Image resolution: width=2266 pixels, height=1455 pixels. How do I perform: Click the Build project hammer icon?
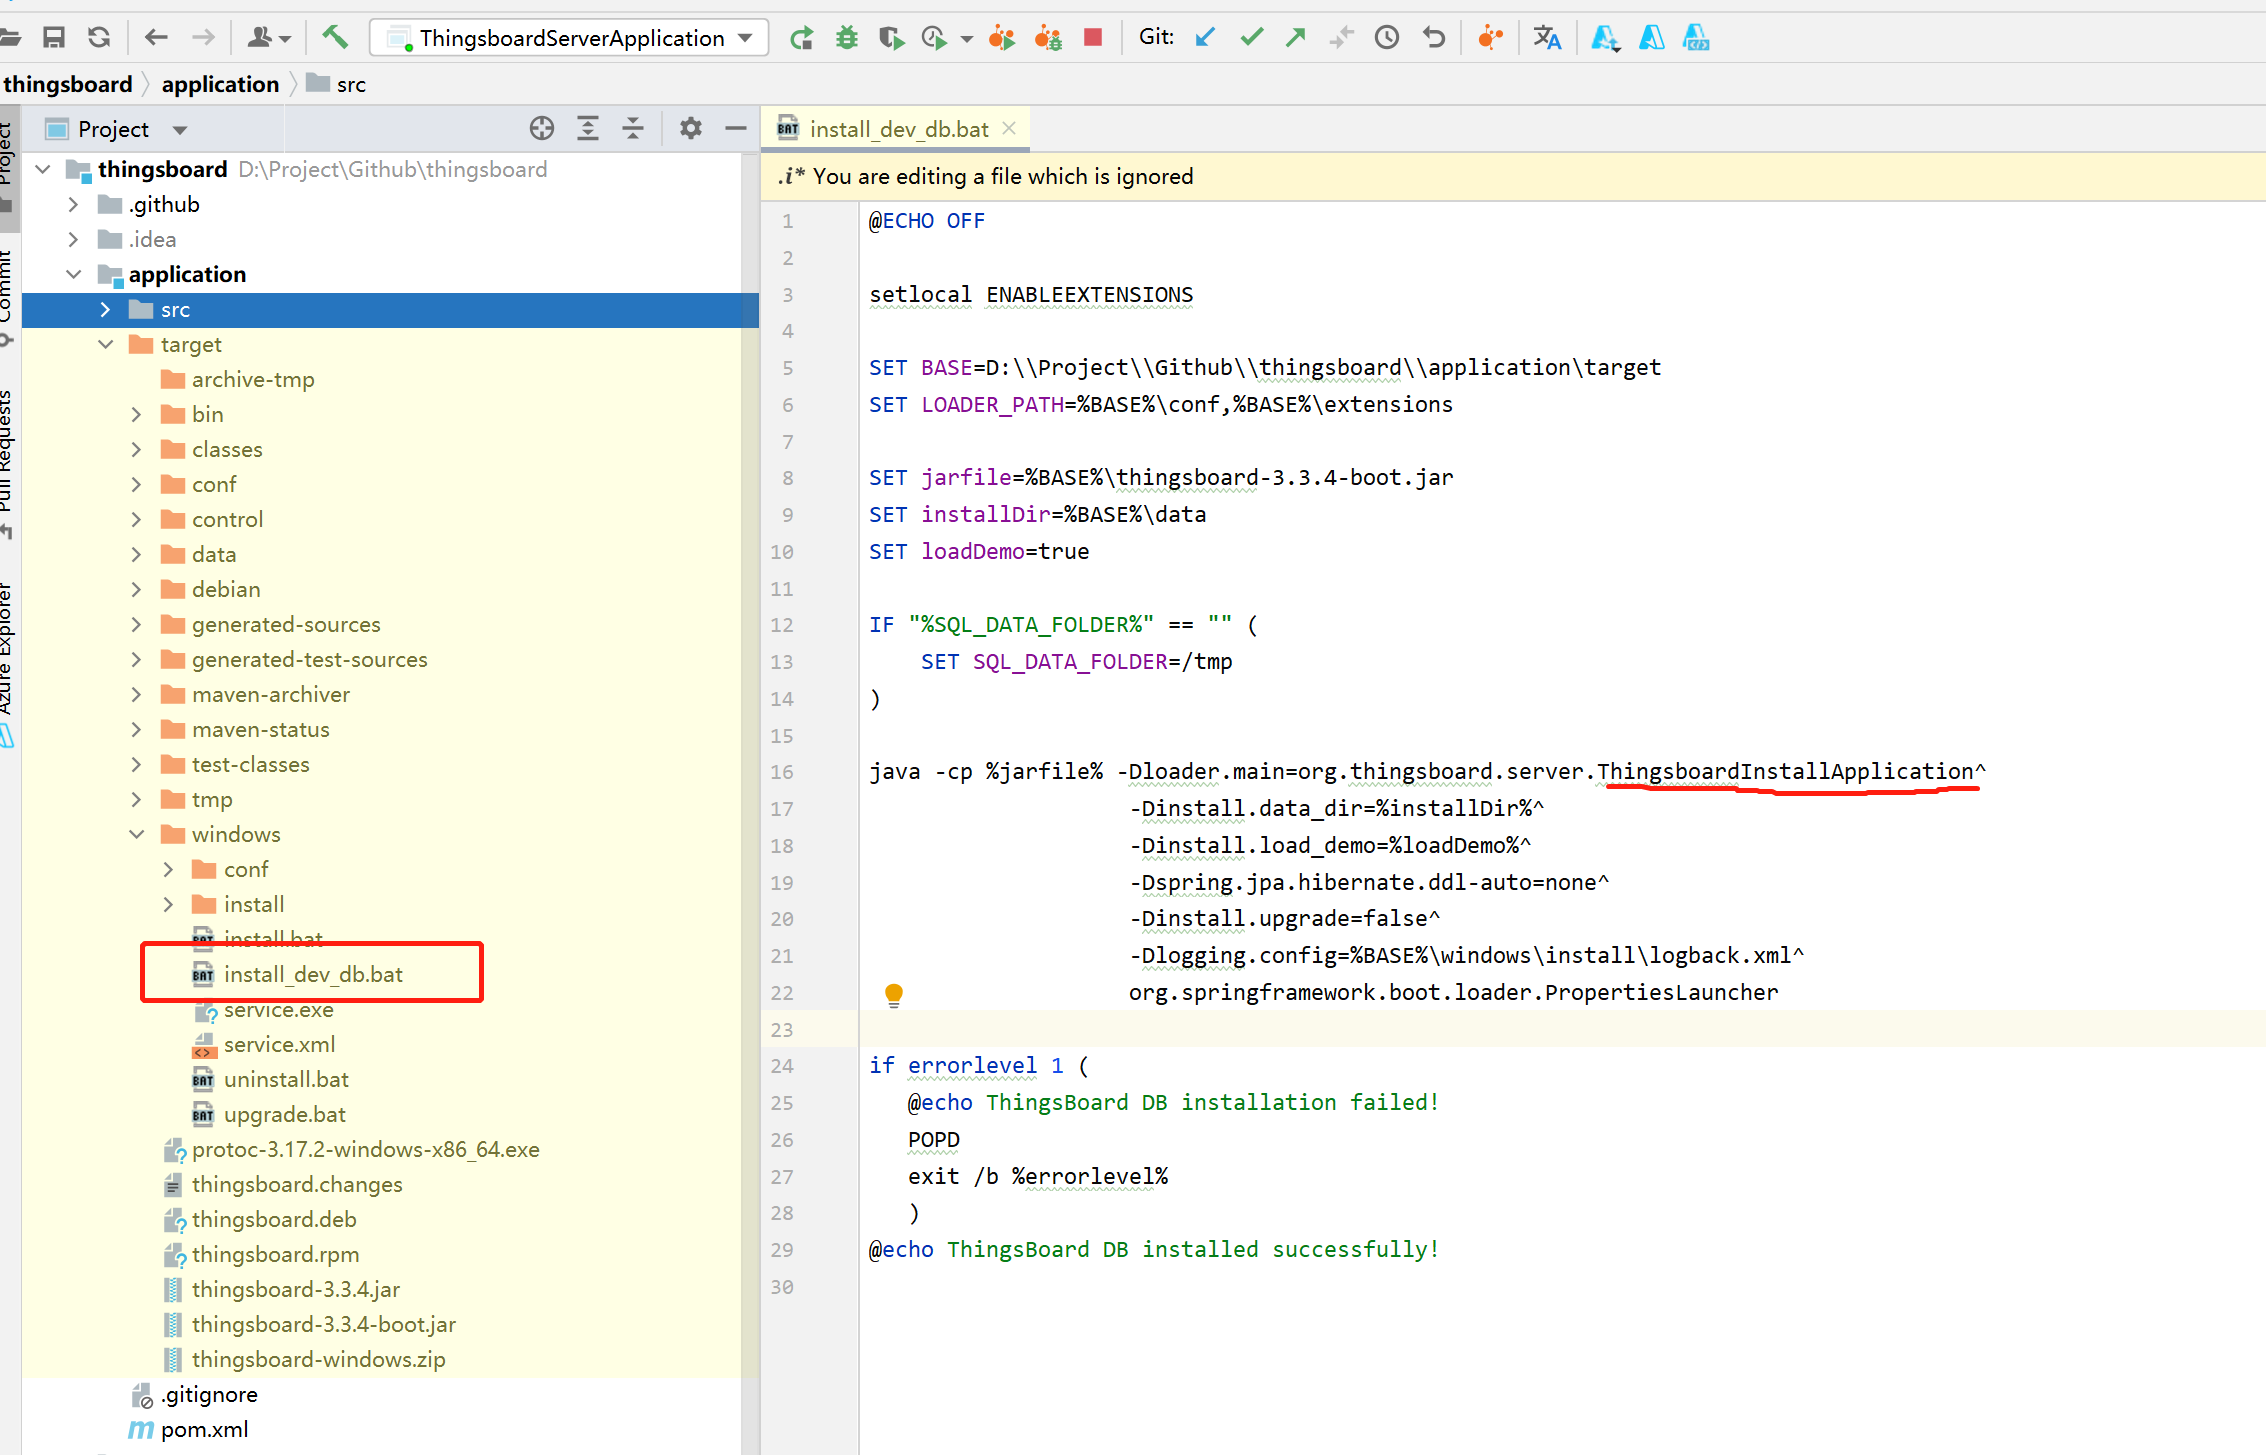[x=335, y=38]
